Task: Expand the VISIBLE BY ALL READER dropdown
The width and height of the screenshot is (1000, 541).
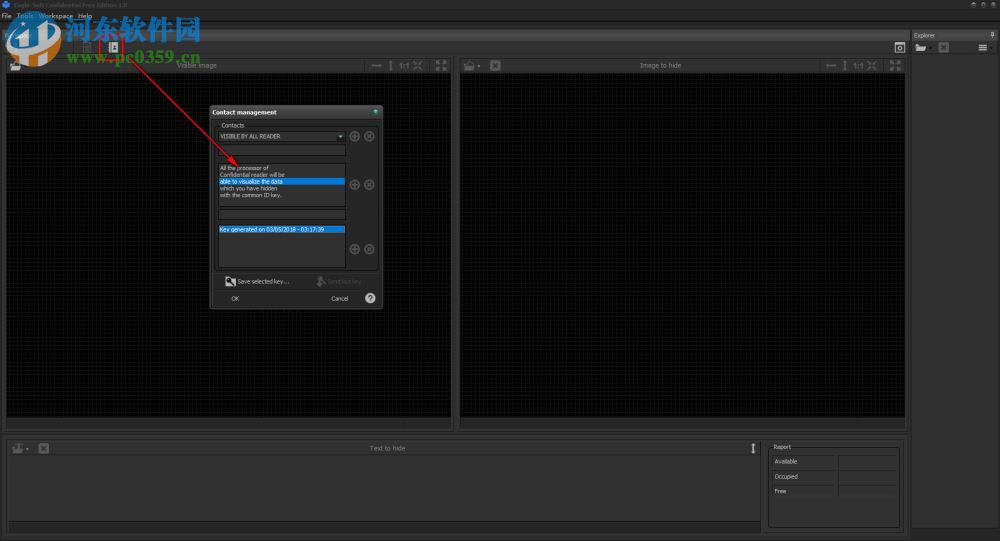Action: point(340,136)
